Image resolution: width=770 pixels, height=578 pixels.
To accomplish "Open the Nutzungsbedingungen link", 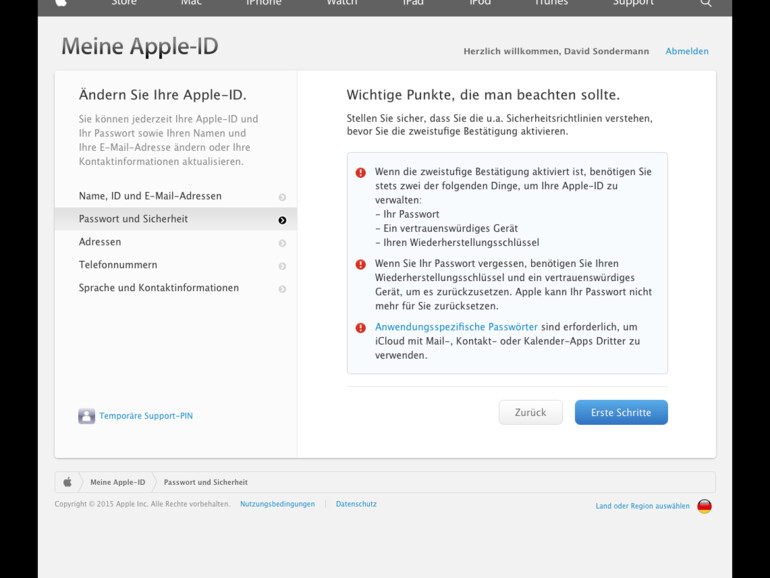I will (x=277, y=504).
